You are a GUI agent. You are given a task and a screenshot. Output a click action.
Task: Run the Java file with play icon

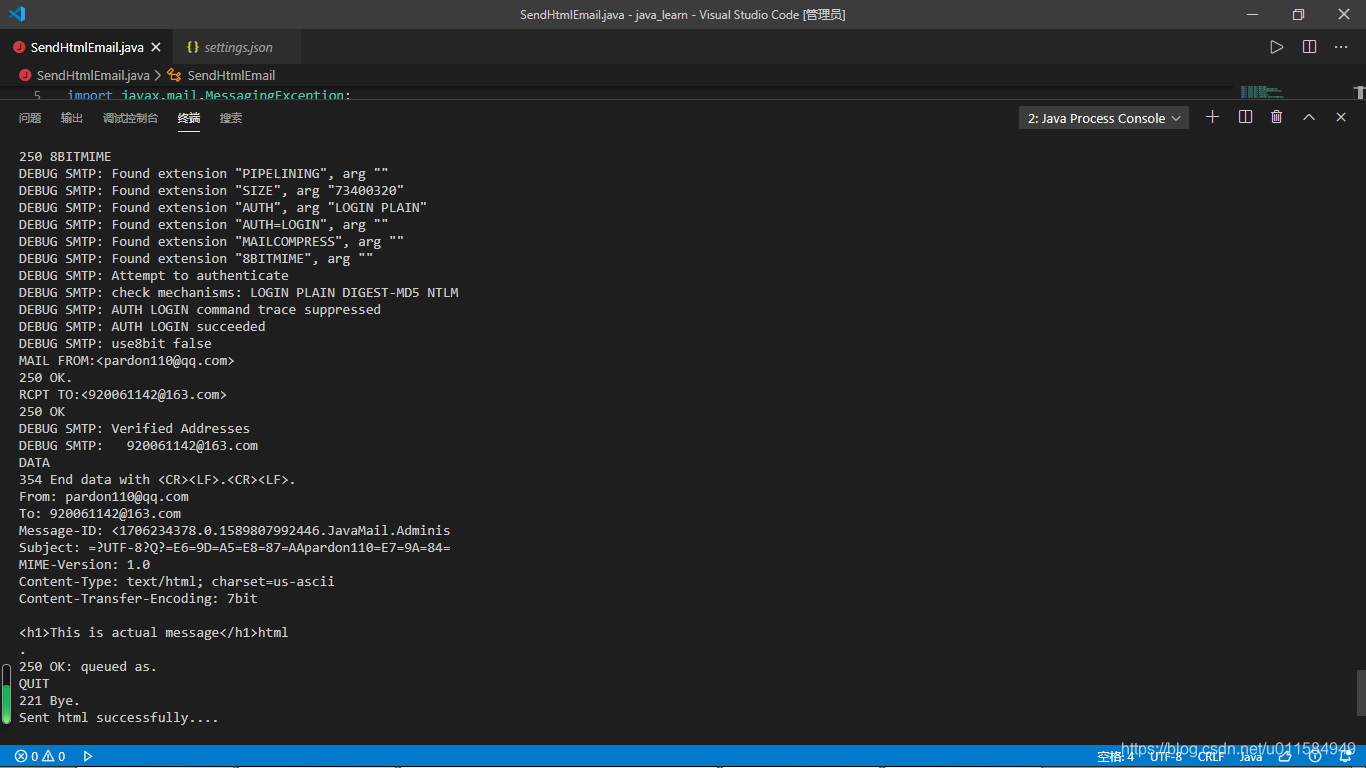(1277, 47)
